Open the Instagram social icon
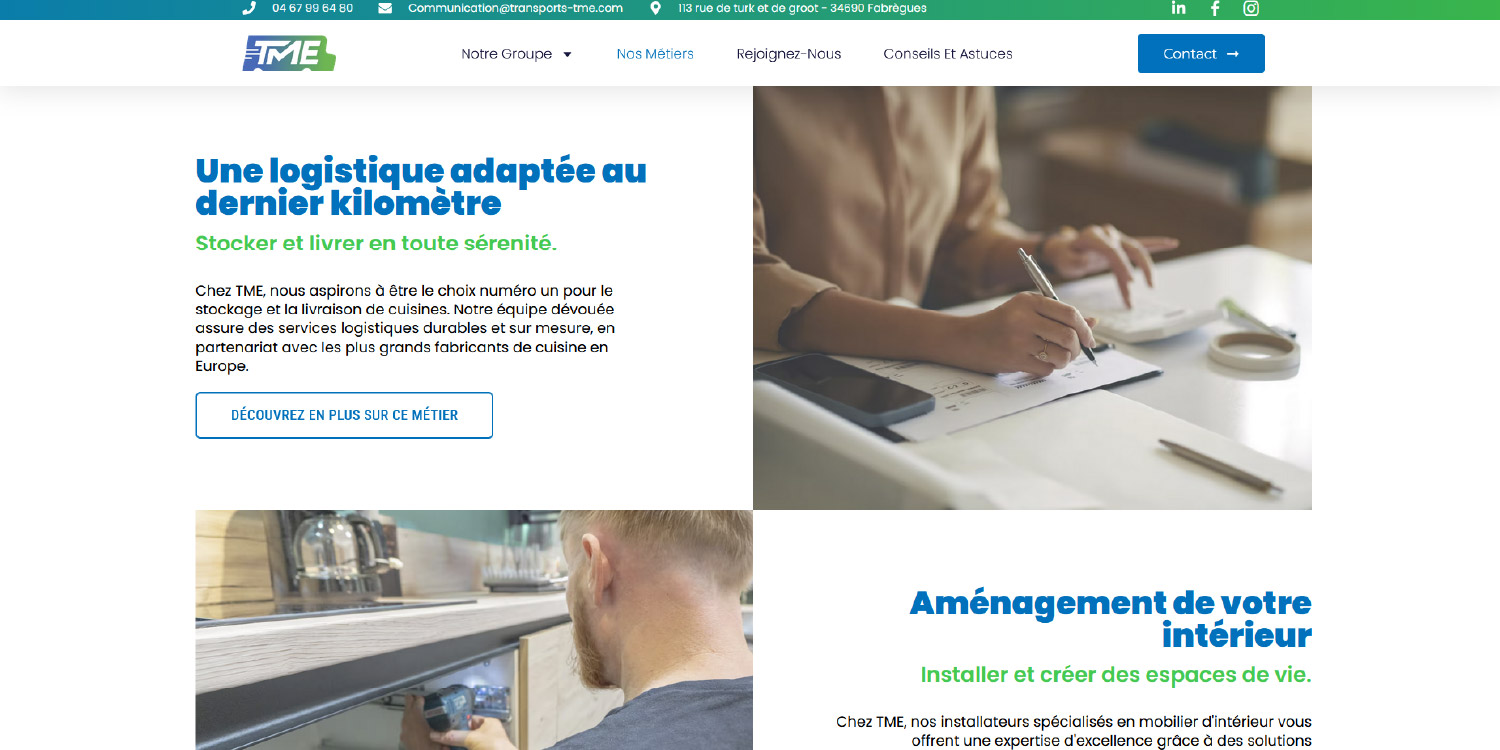1500x750 pixels. click(x=1251, y=8)
